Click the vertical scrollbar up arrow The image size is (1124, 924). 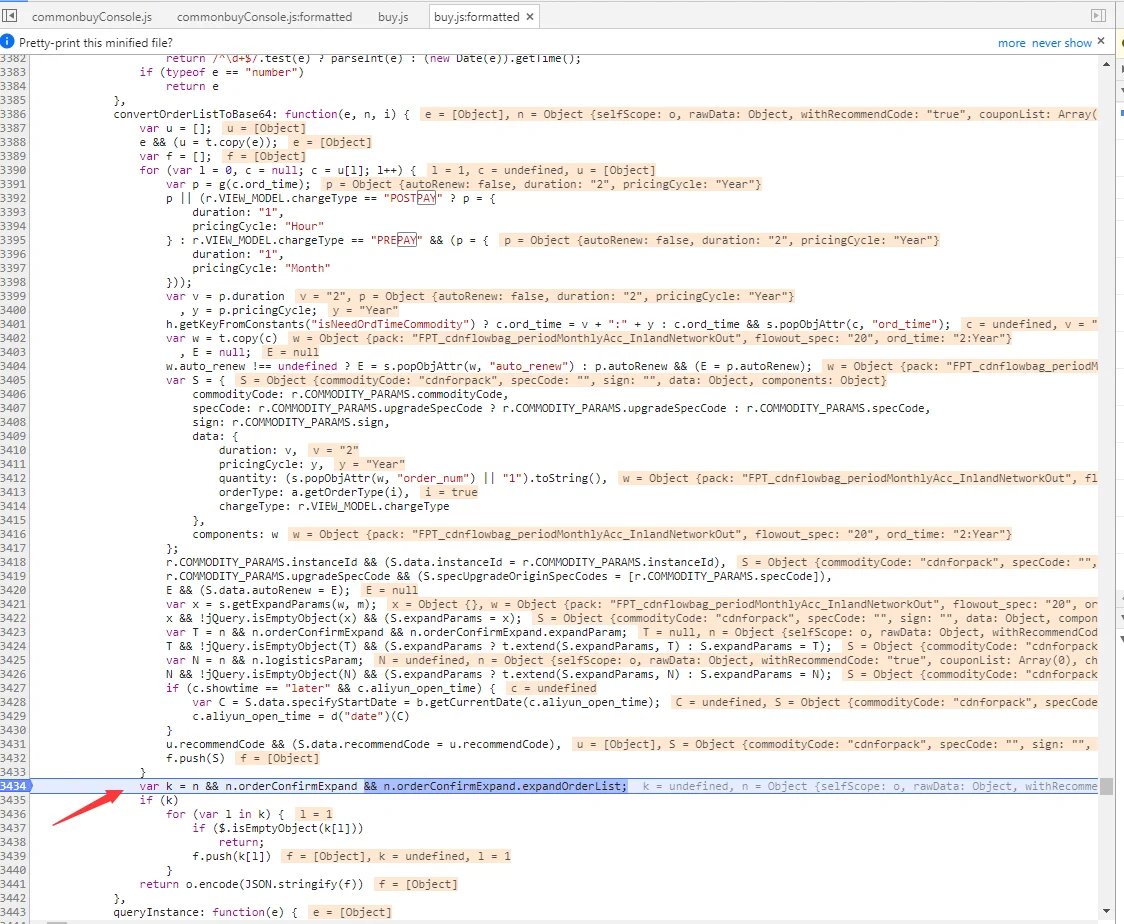click(1107, 65)
